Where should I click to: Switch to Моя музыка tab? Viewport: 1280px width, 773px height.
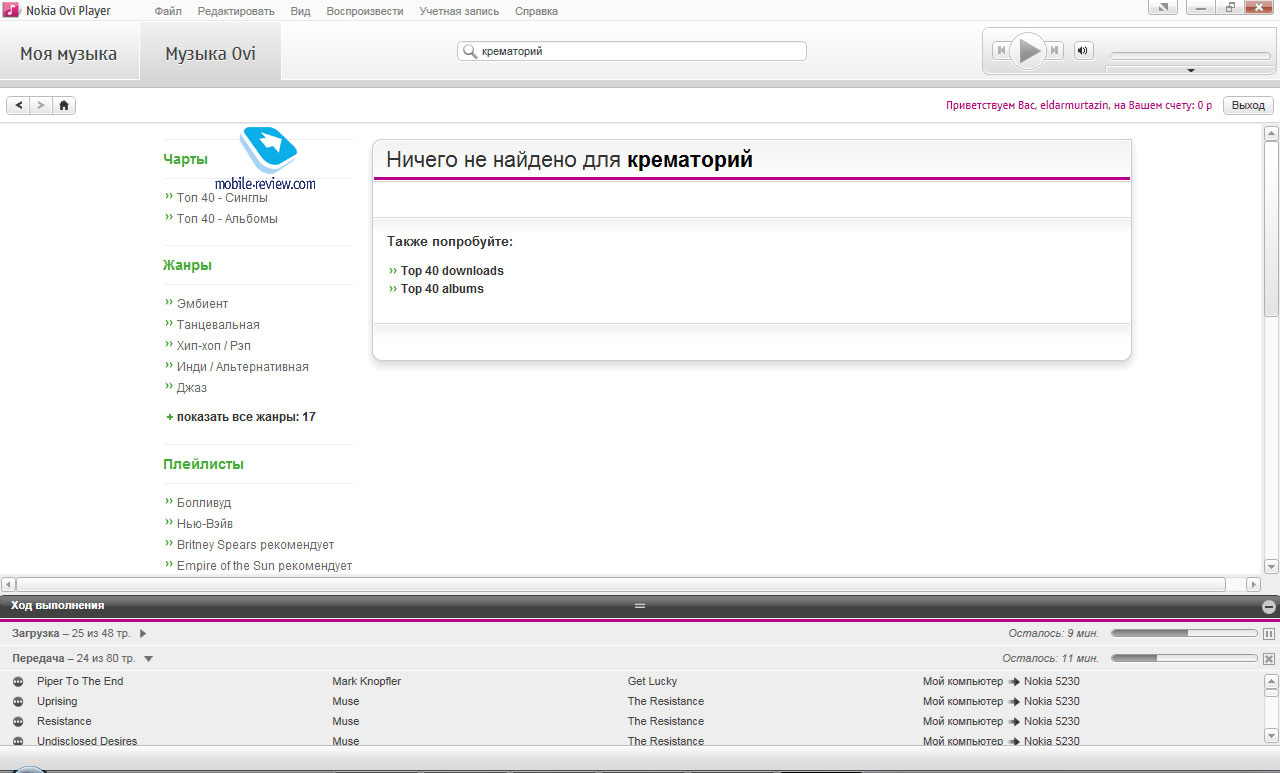click(x=69, y=53)
